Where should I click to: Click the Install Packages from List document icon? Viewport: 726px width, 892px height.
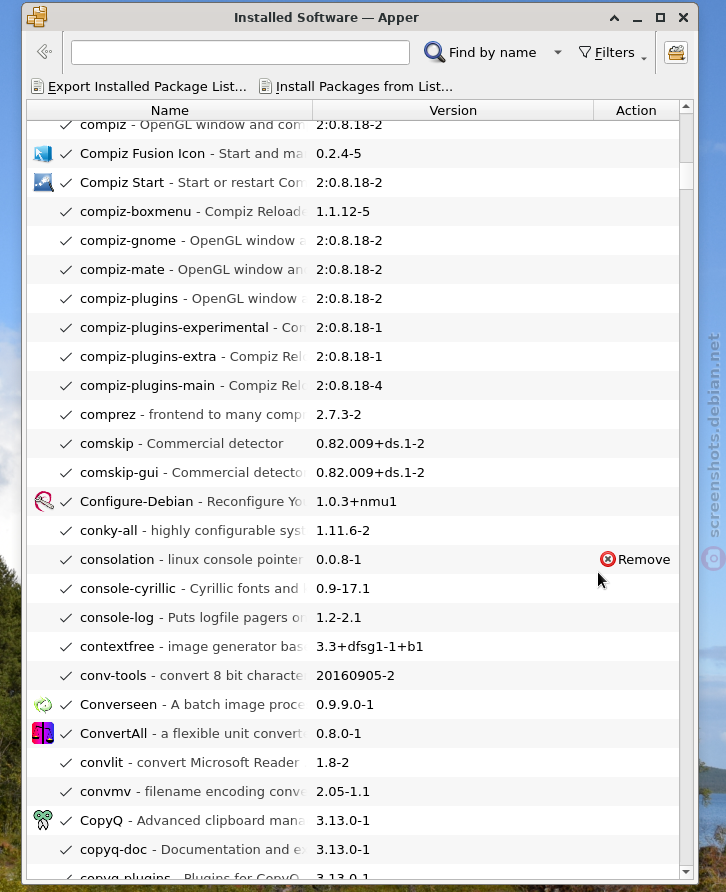click(x=265, y=86)
